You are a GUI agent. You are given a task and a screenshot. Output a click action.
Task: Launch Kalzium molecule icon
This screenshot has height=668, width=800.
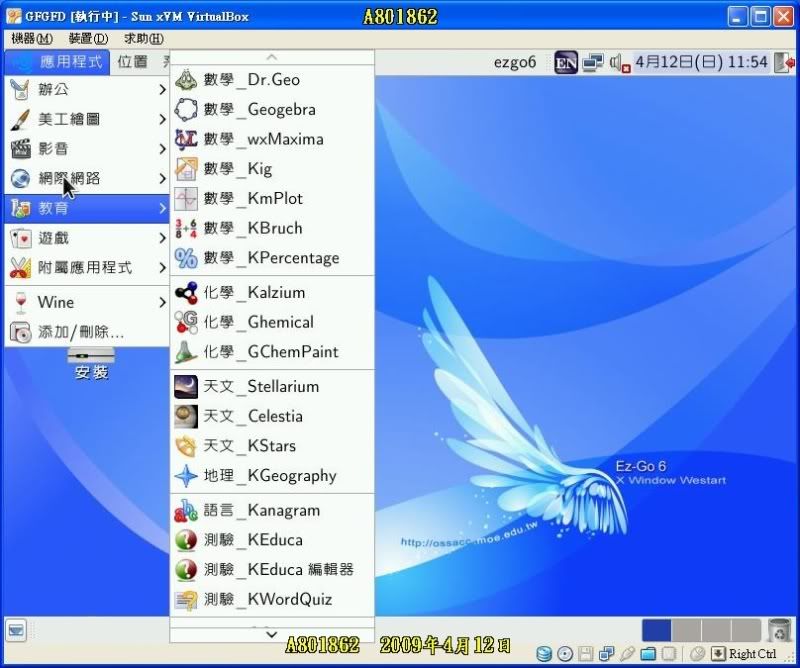pos(186,292)
